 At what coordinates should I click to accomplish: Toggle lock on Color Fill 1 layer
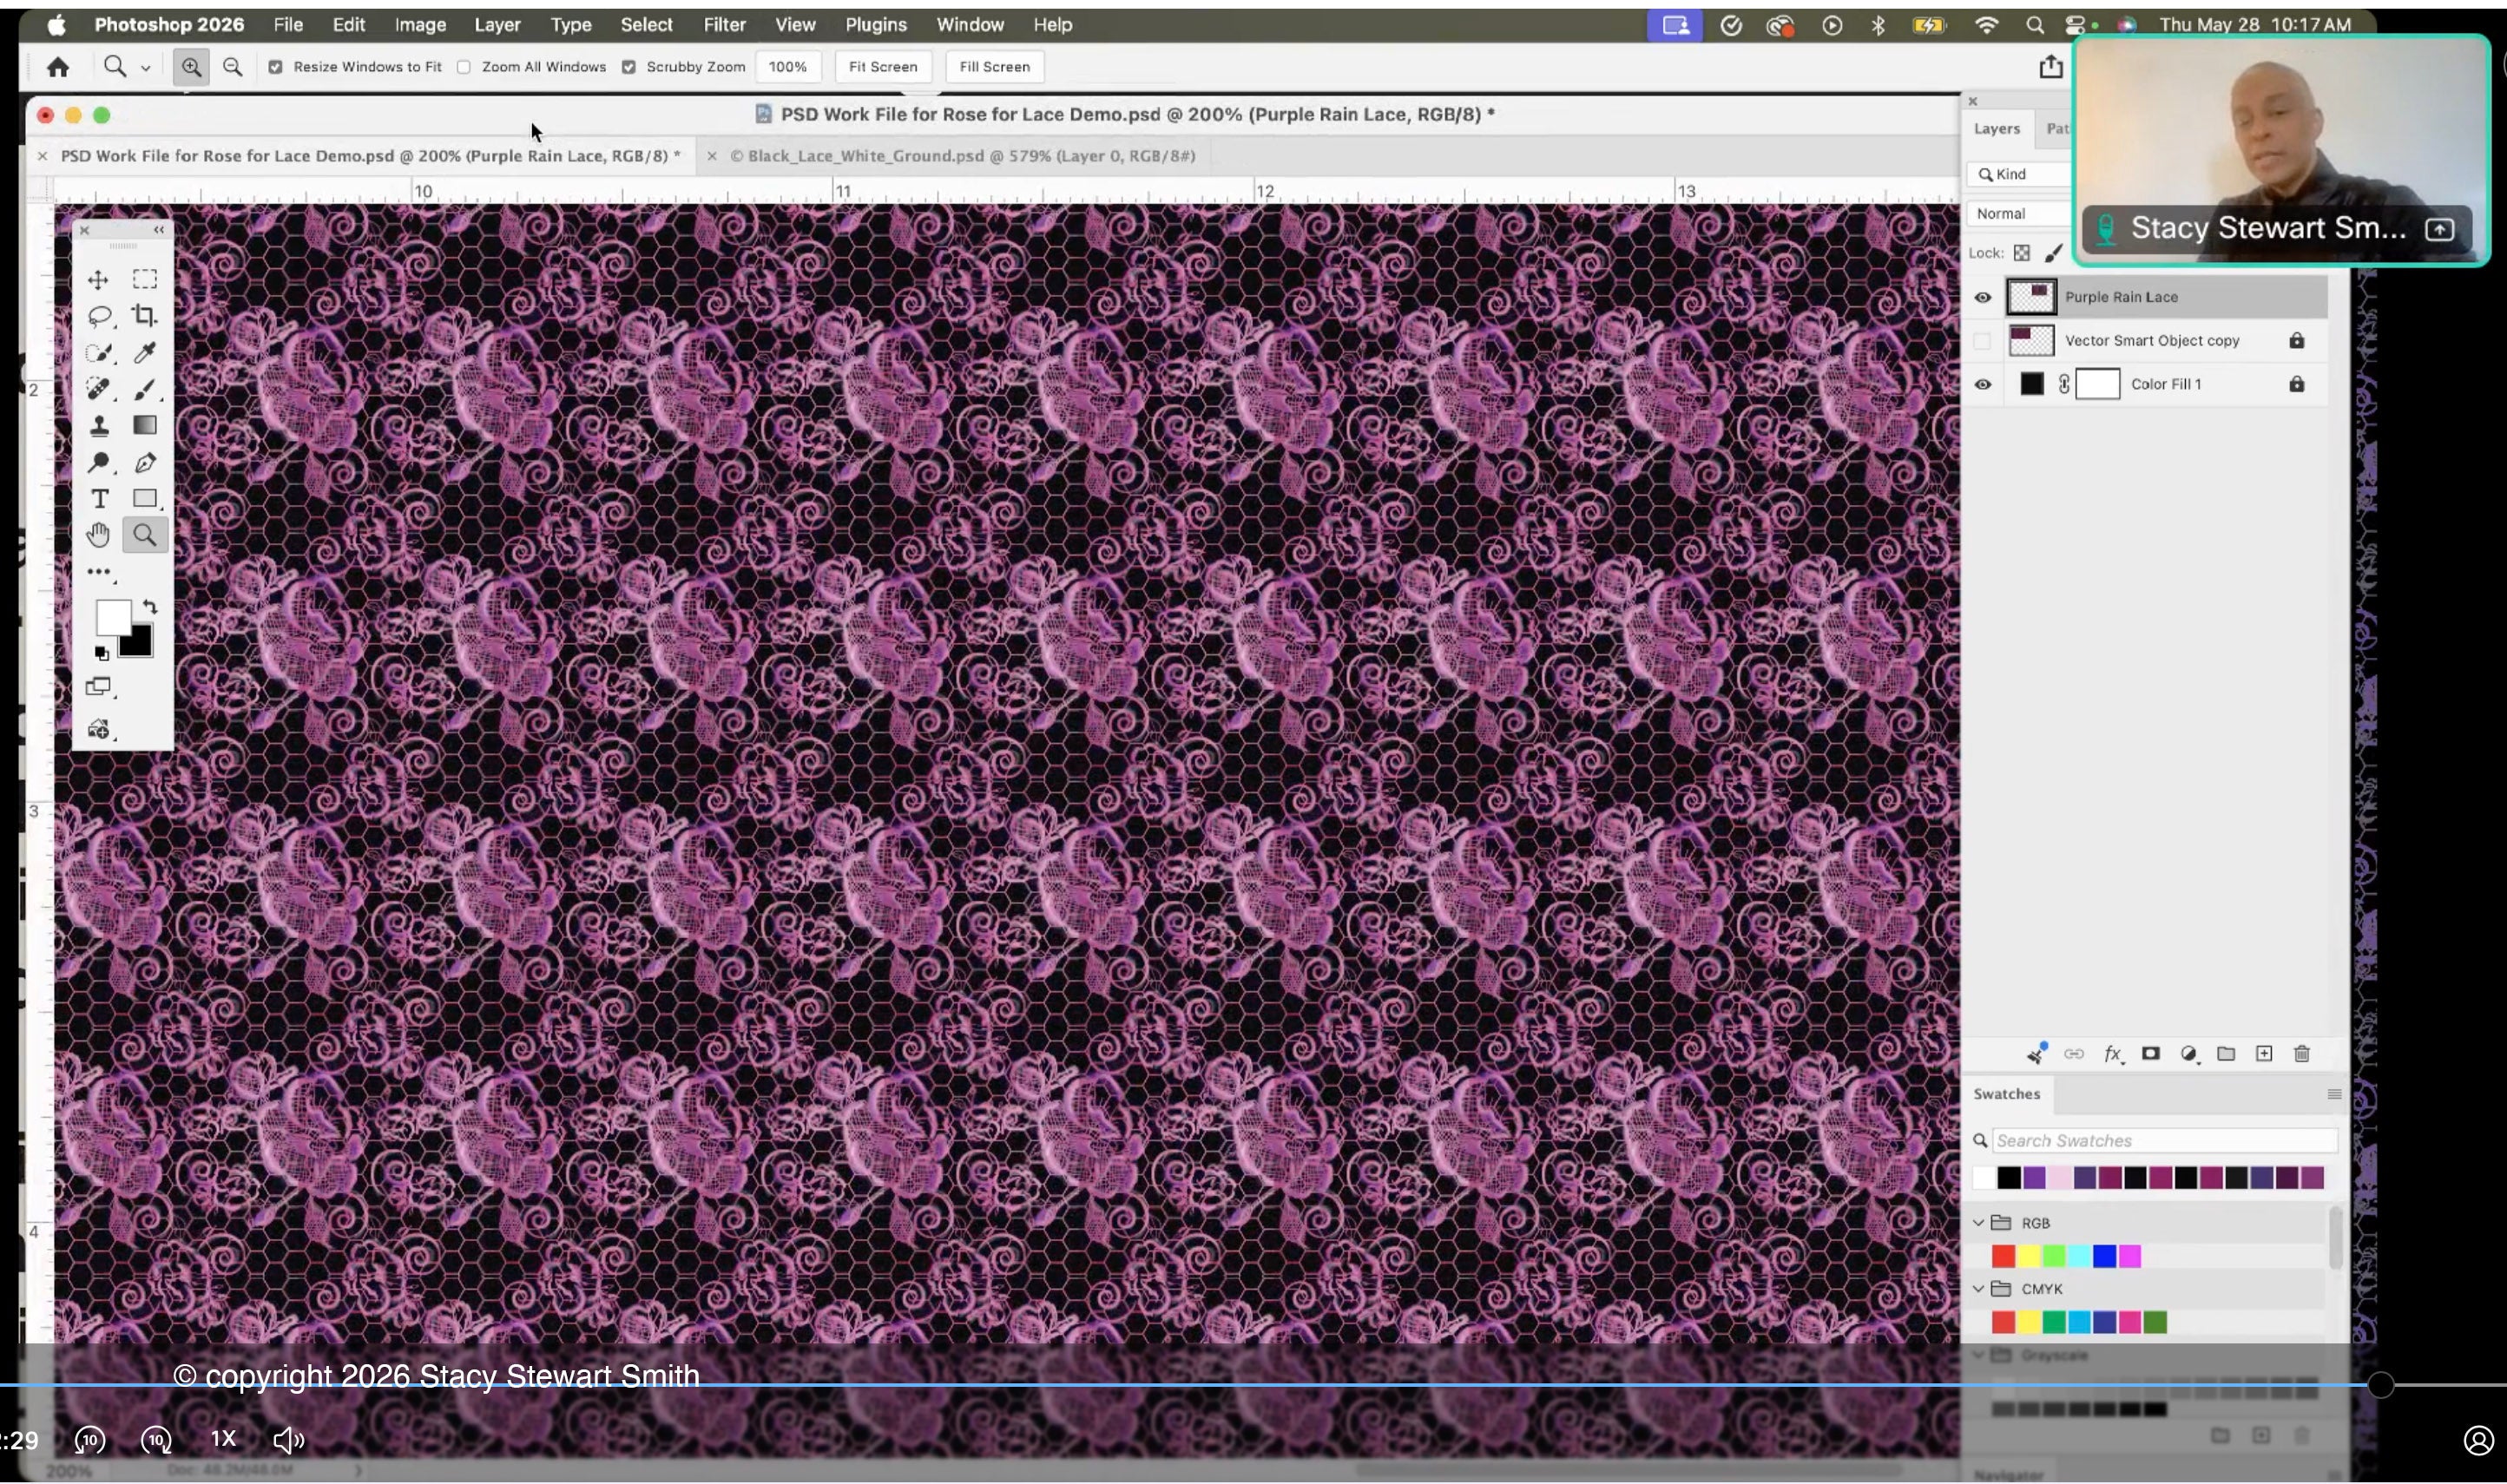2297,384
